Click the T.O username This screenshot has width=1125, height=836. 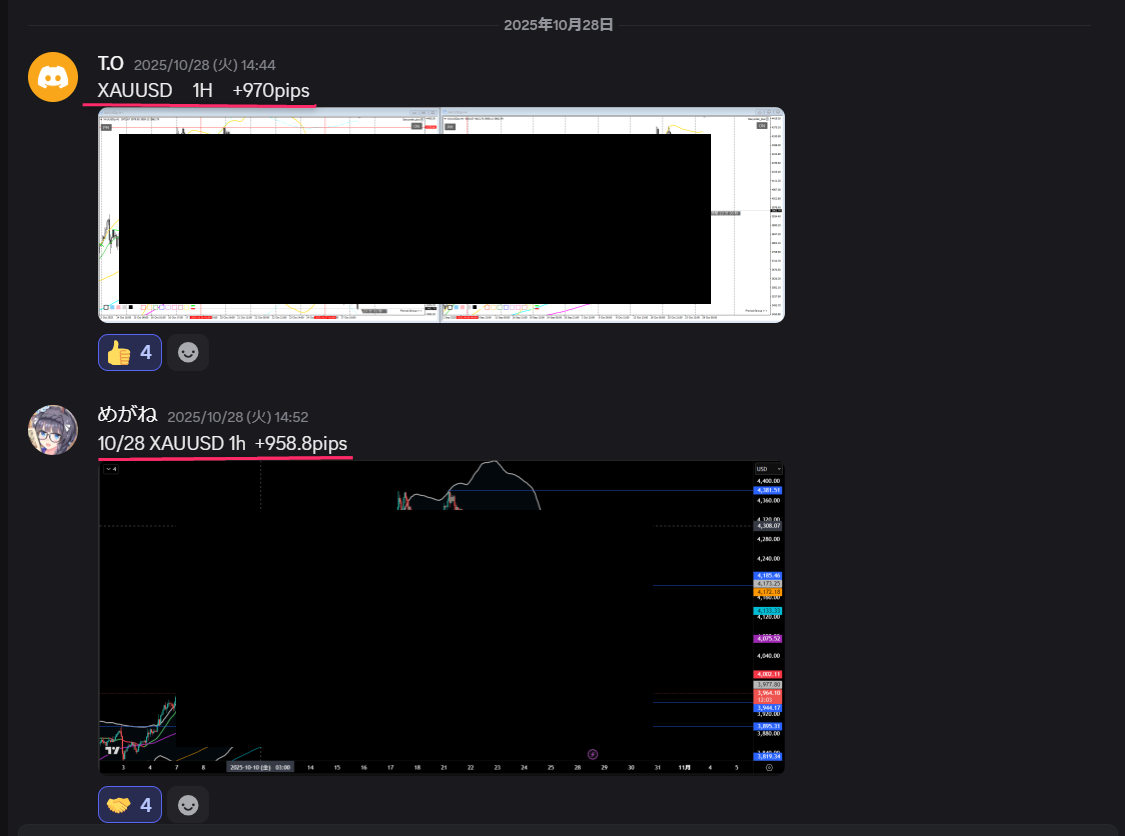click(x=111, y=64)
